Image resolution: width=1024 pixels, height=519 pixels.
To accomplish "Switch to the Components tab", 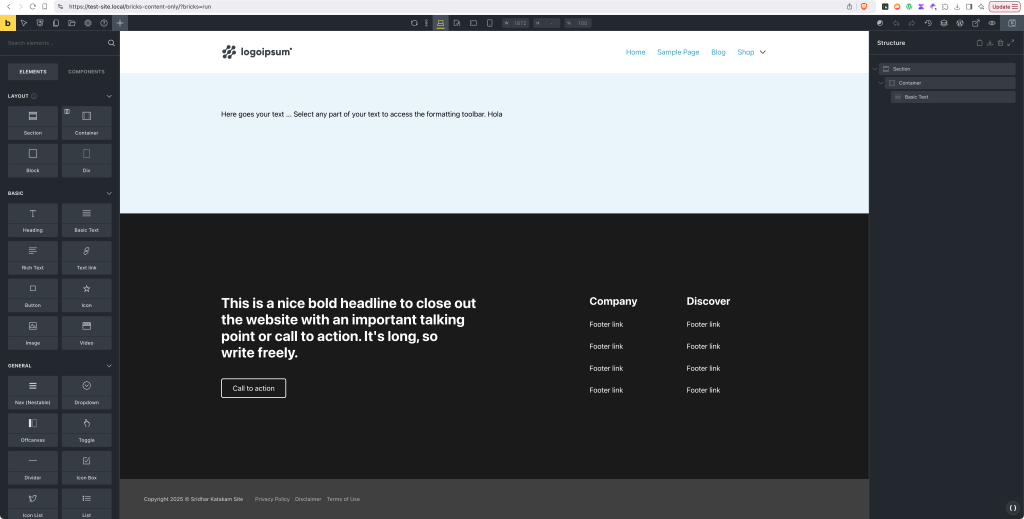I will (86, 72).
